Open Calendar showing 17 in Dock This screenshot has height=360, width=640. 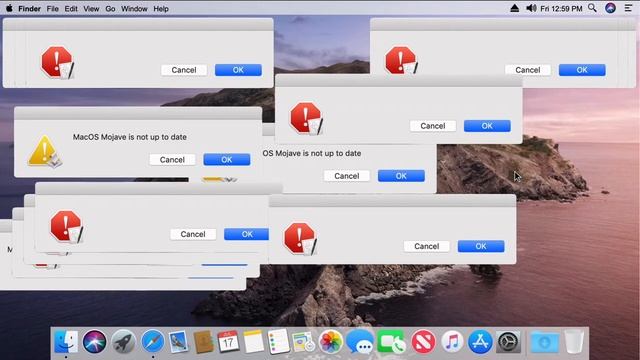pos(229,342)
